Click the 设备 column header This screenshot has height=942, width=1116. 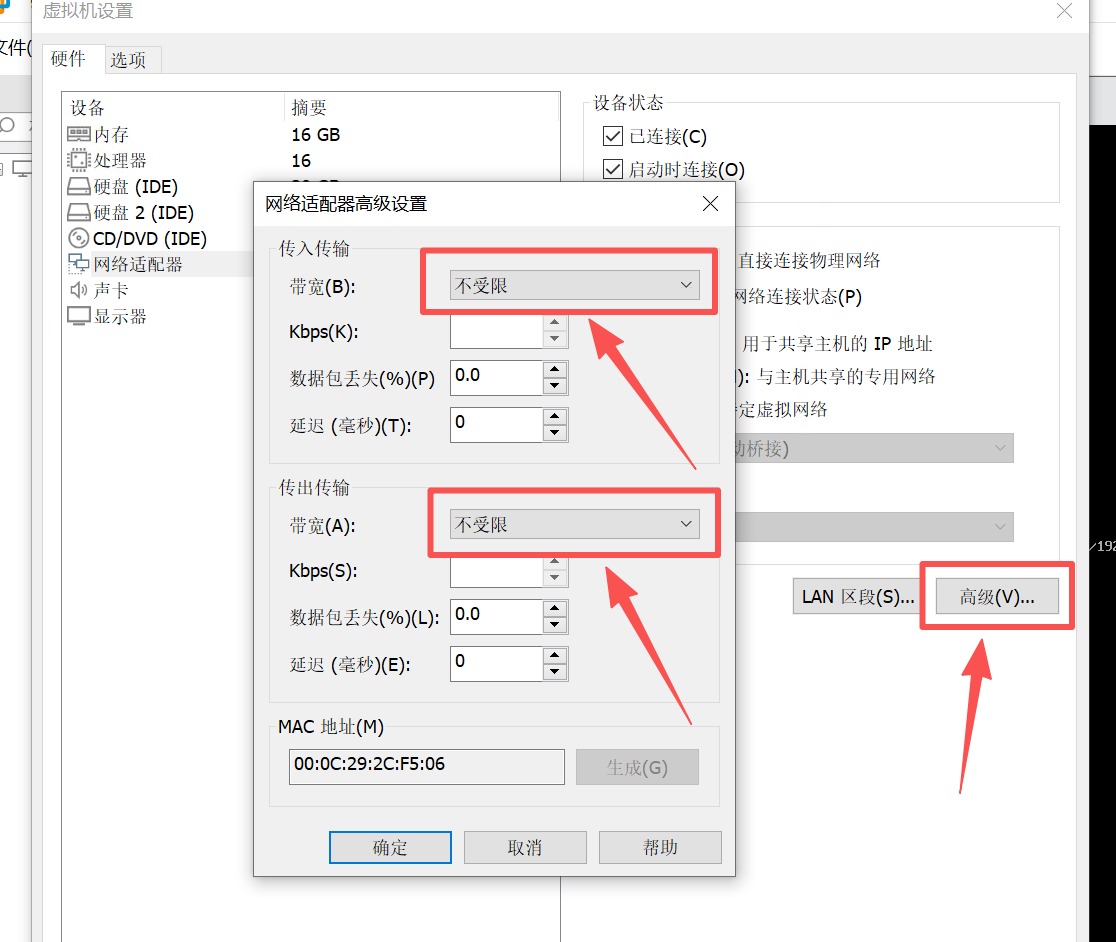pyautogui.click(x=88, y=107)
